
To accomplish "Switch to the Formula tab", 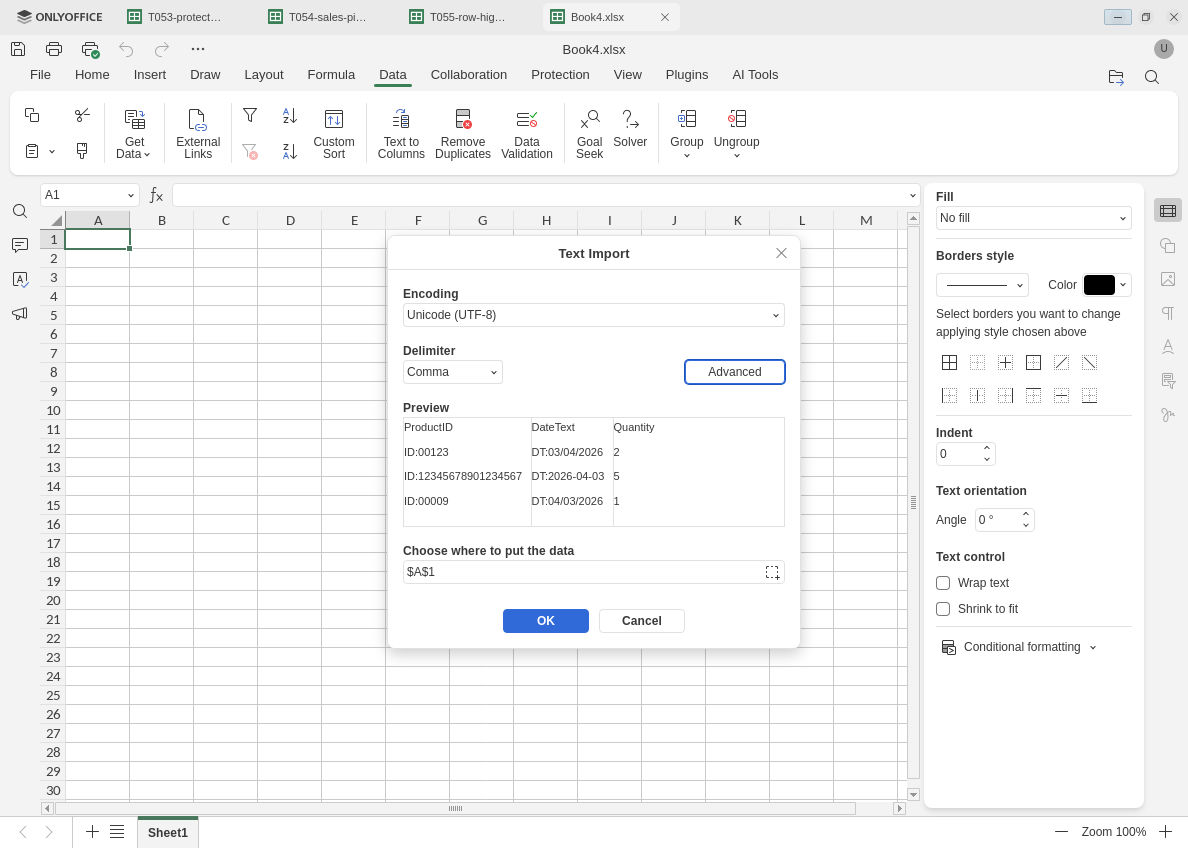I will pyautogui.click(x=331, y=75).
